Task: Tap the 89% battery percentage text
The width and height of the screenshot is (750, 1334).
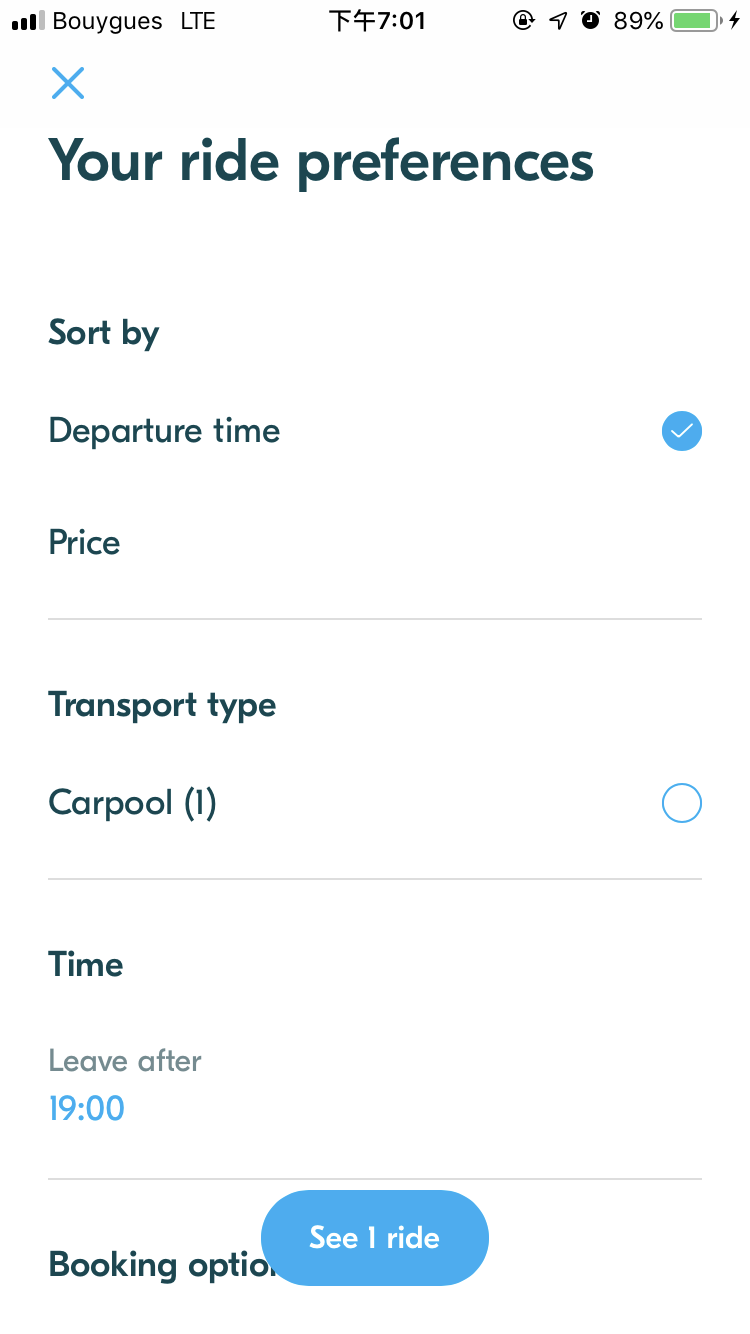Action: [638, 21]
